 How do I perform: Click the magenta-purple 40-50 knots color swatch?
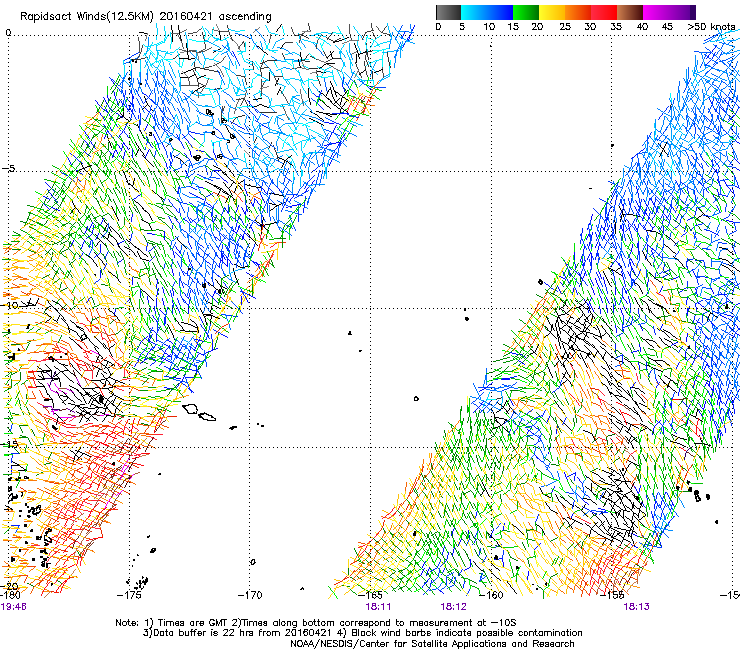pos(670,12)
